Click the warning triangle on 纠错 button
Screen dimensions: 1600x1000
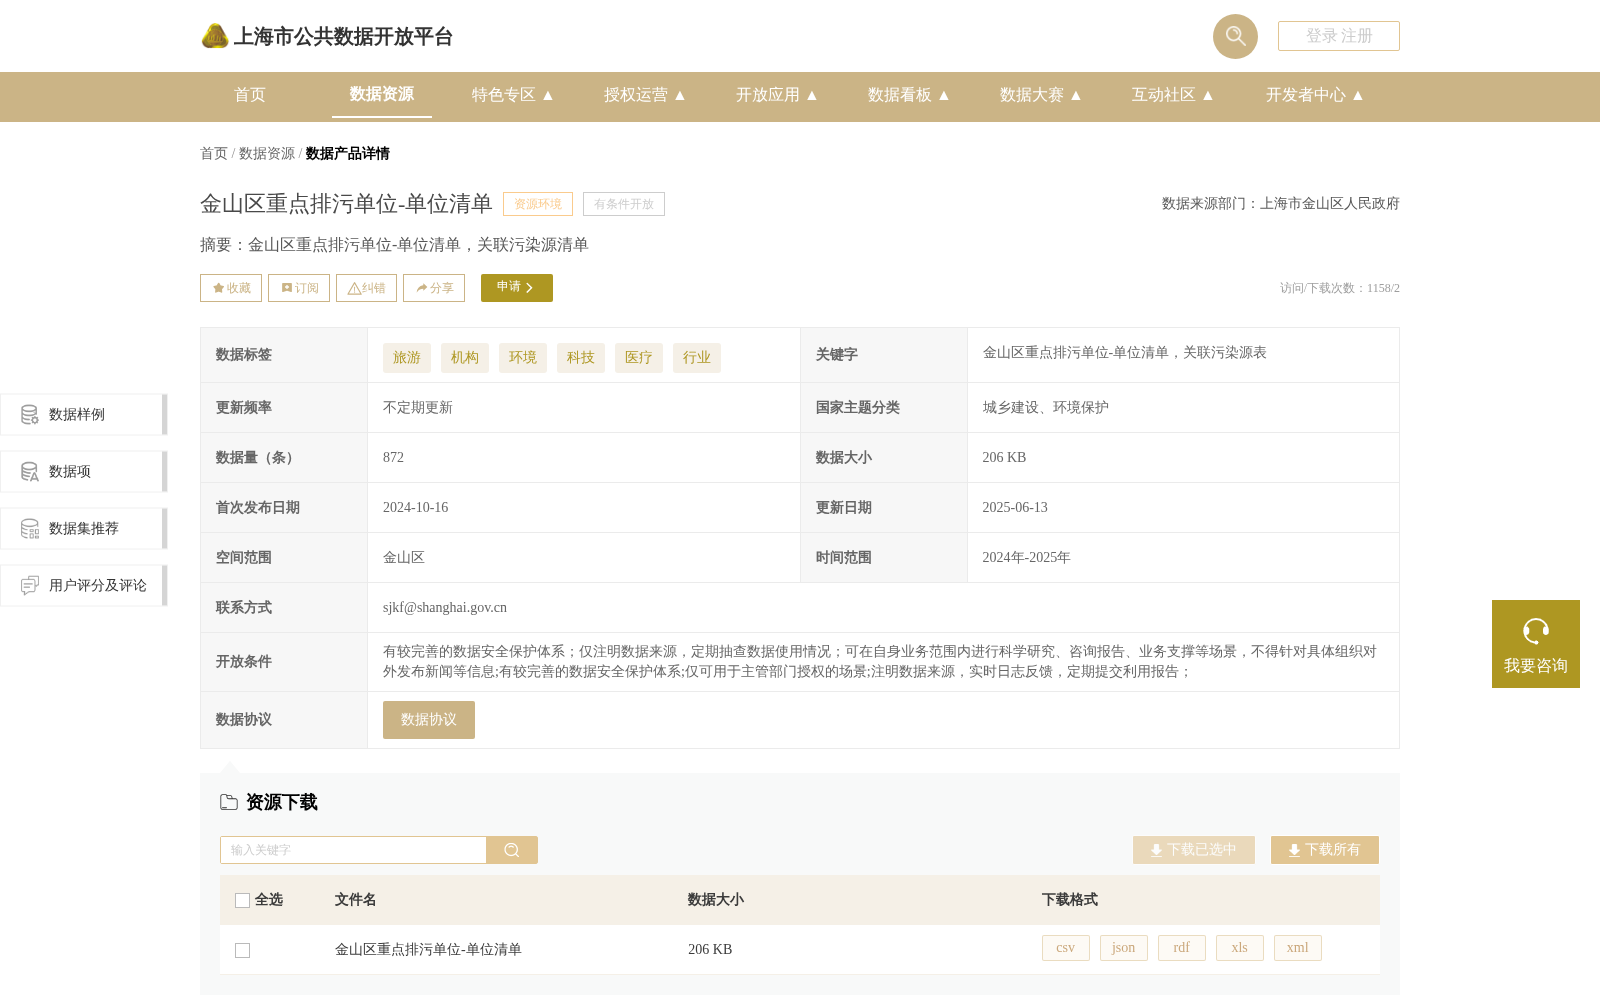click(x=354, y=288)
